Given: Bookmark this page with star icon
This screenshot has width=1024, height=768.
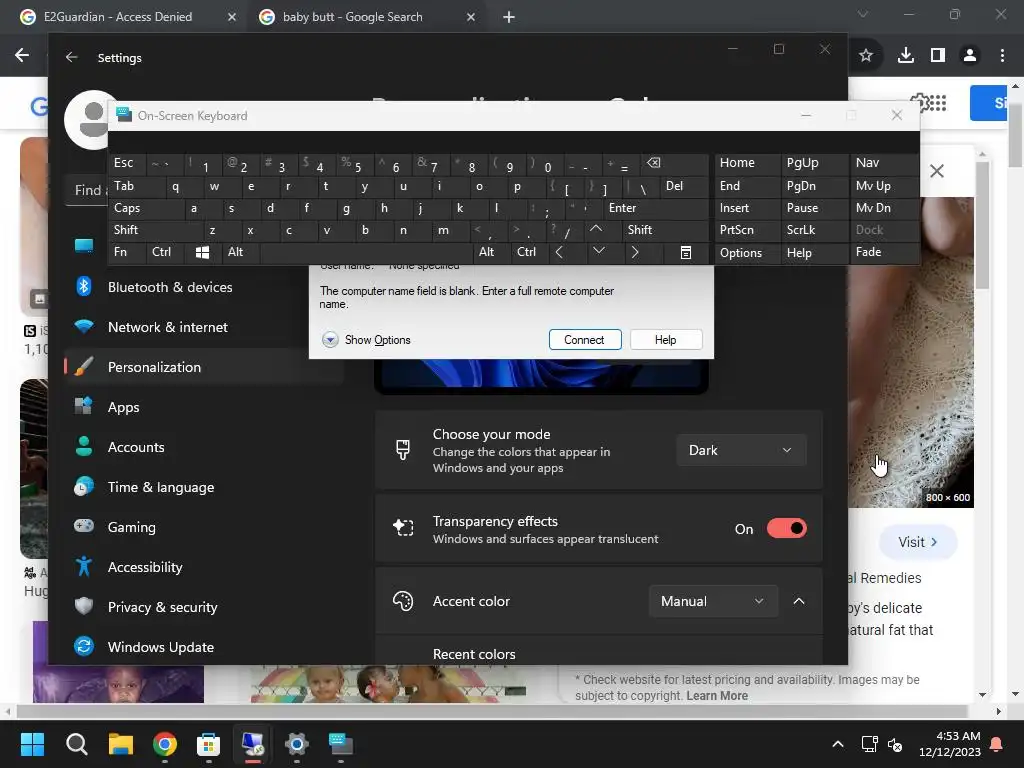Looking at the screenshot, I should click(866, 56).
